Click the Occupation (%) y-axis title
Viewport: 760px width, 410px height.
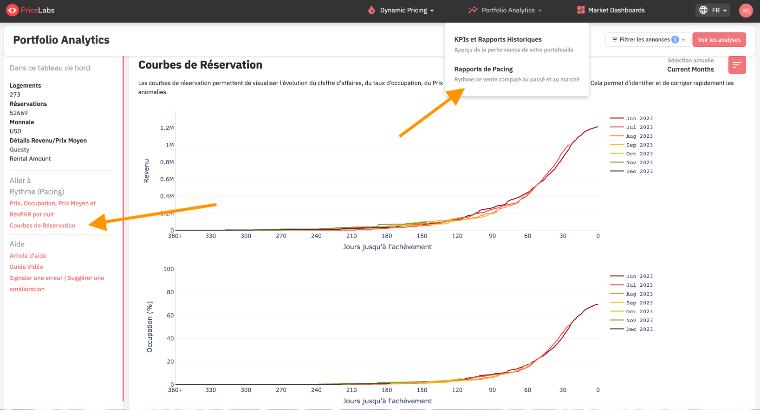[x=150, y=327]
